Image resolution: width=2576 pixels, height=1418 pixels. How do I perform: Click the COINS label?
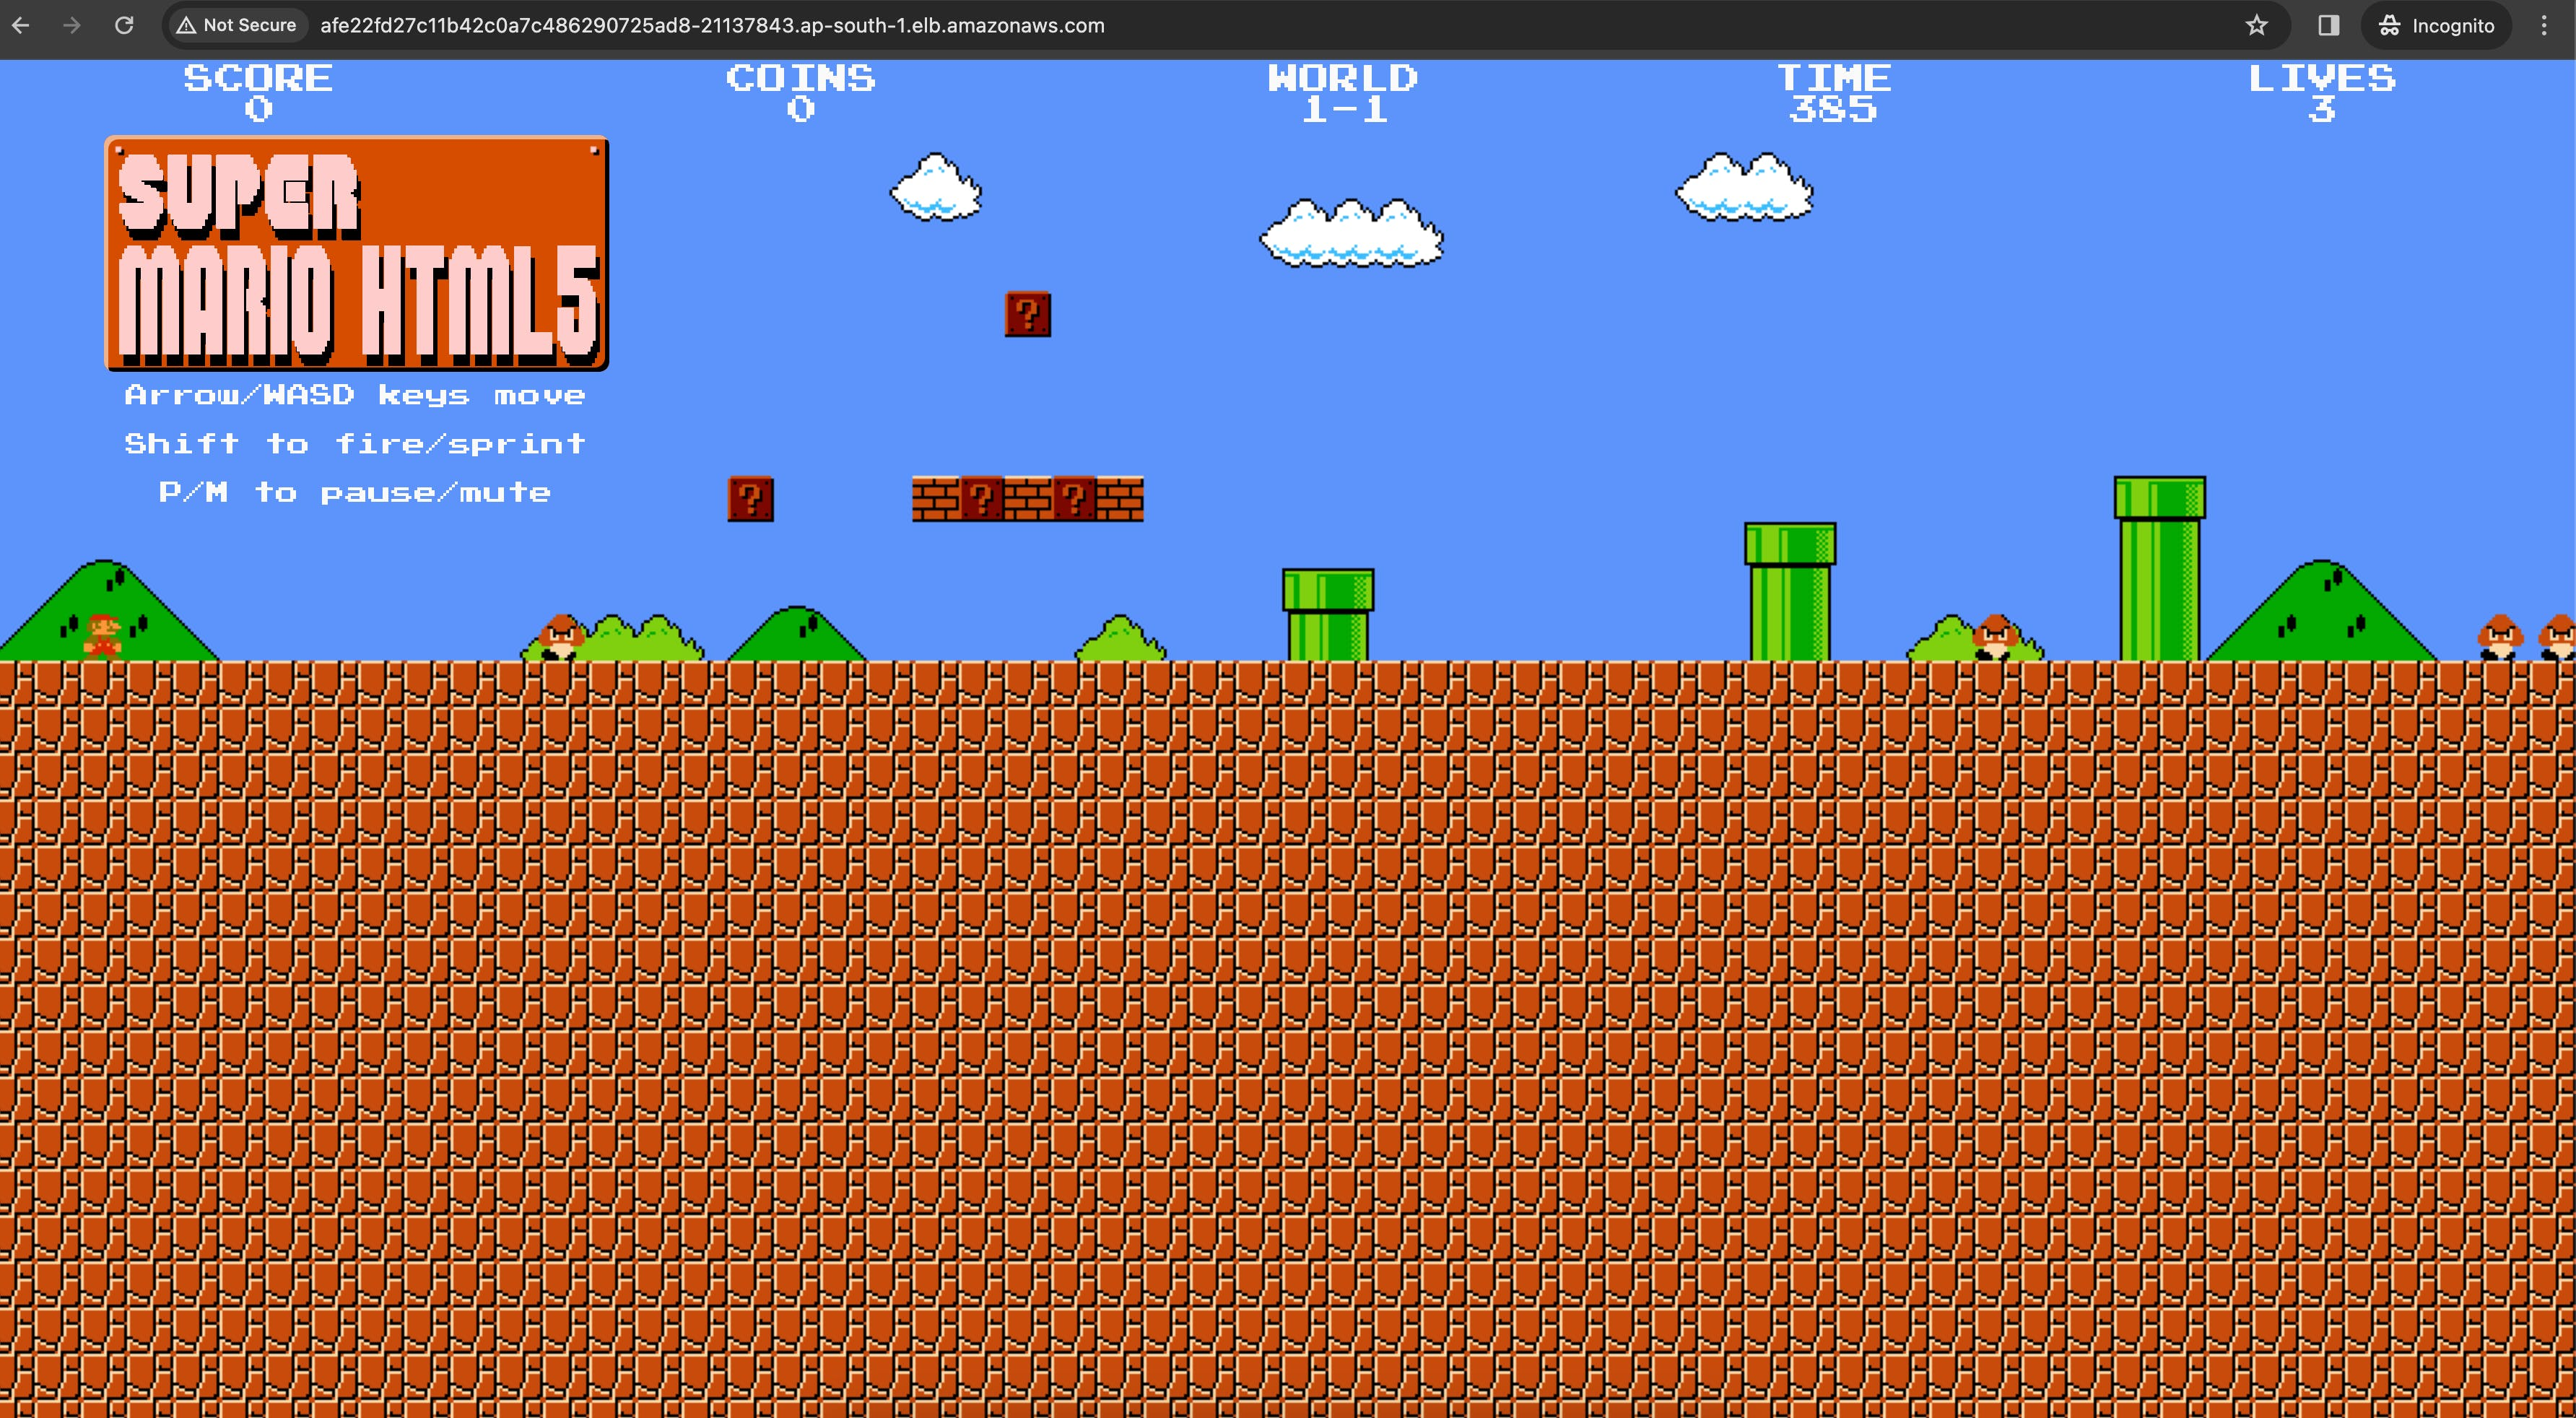(801, 78)
